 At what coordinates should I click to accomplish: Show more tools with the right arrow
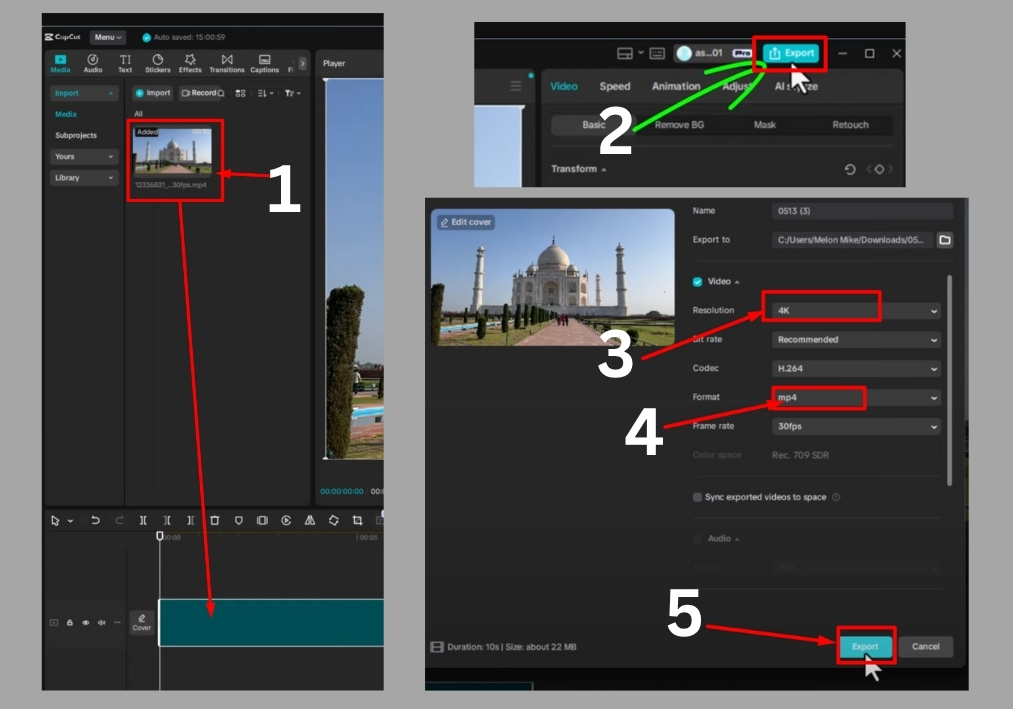(302, 63)
